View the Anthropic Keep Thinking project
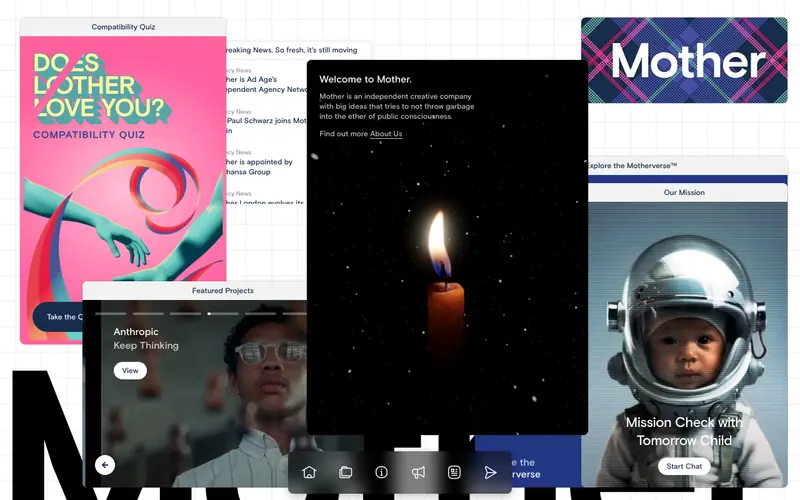The image size is (800, 500). click(130, 371)
